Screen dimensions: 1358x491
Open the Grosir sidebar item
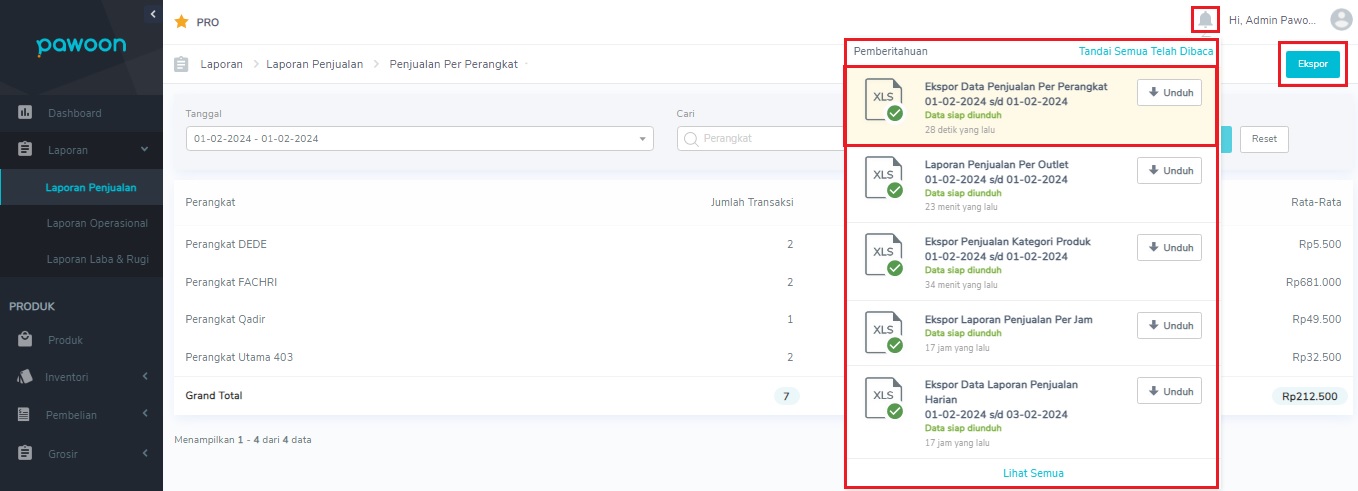click(x=81, y=453)
